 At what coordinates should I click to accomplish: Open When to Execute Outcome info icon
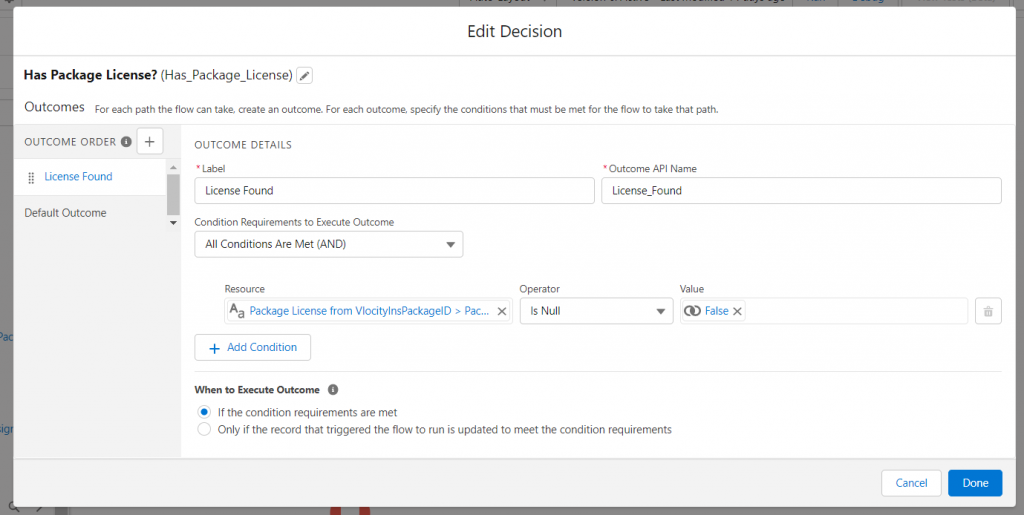coord(332,390)
